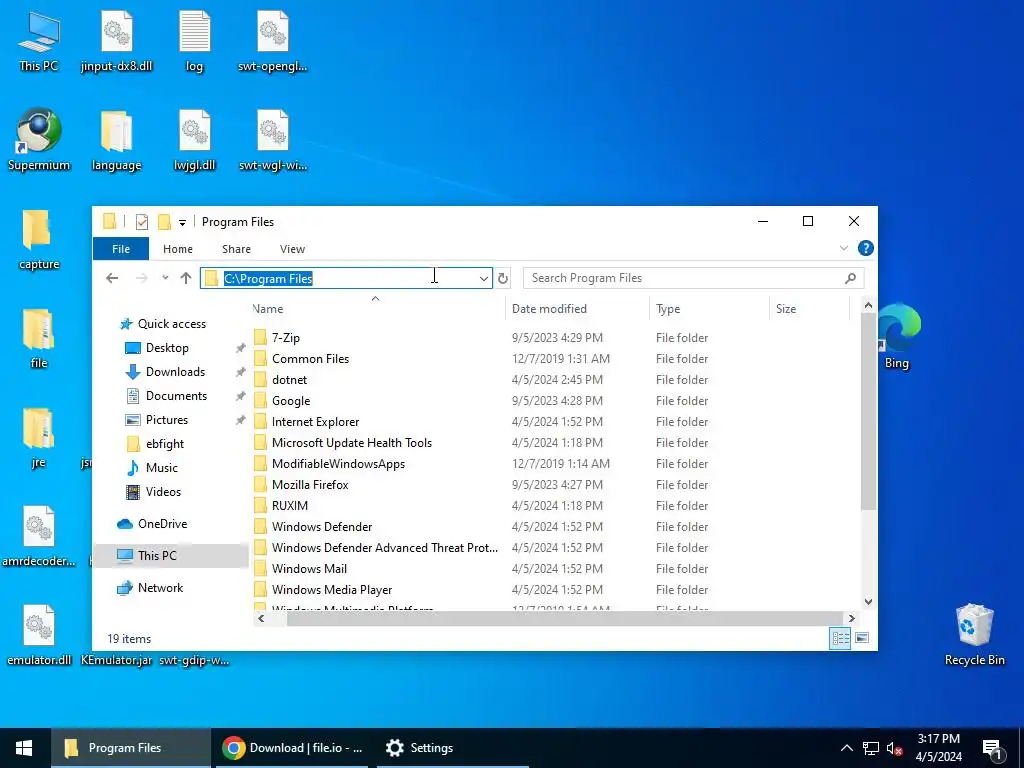
Task: Switch to Settings taskbar button
Action: pos(452,748)
